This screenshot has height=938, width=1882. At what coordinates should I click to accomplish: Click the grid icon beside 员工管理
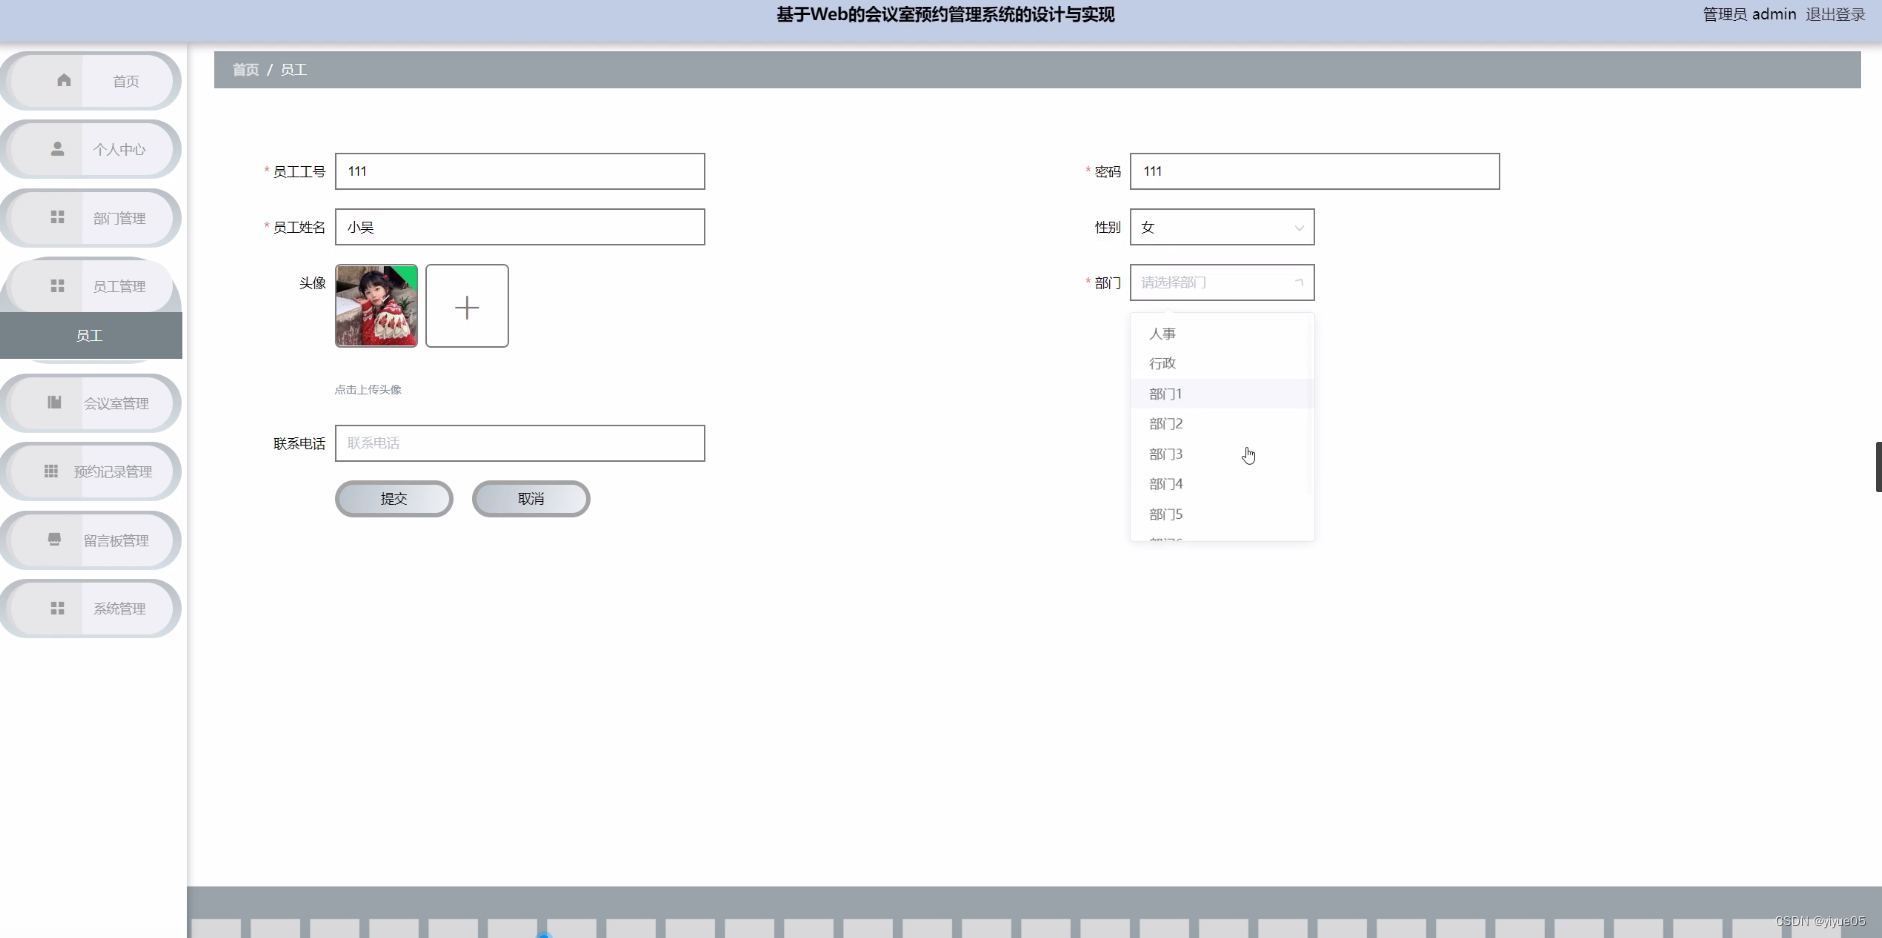click(x=58, y=286)
